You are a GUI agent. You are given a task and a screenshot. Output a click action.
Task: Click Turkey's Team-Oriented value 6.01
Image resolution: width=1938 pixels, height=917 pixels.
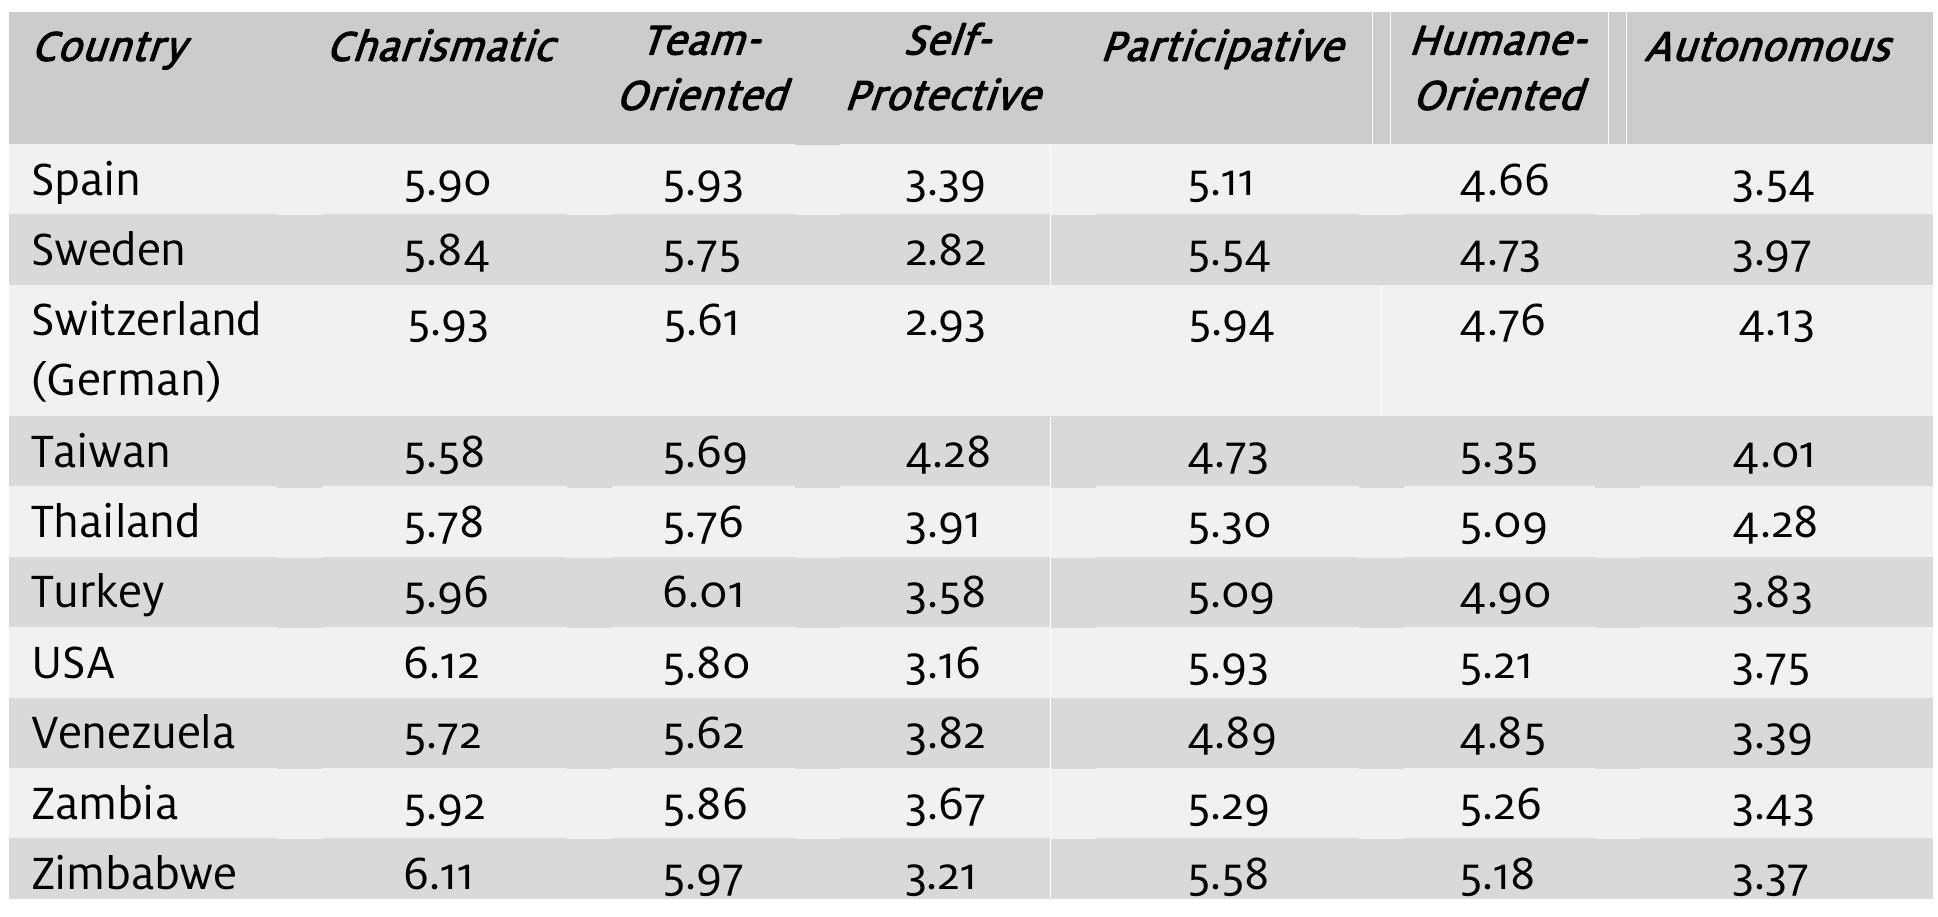(x=703, y=593)
